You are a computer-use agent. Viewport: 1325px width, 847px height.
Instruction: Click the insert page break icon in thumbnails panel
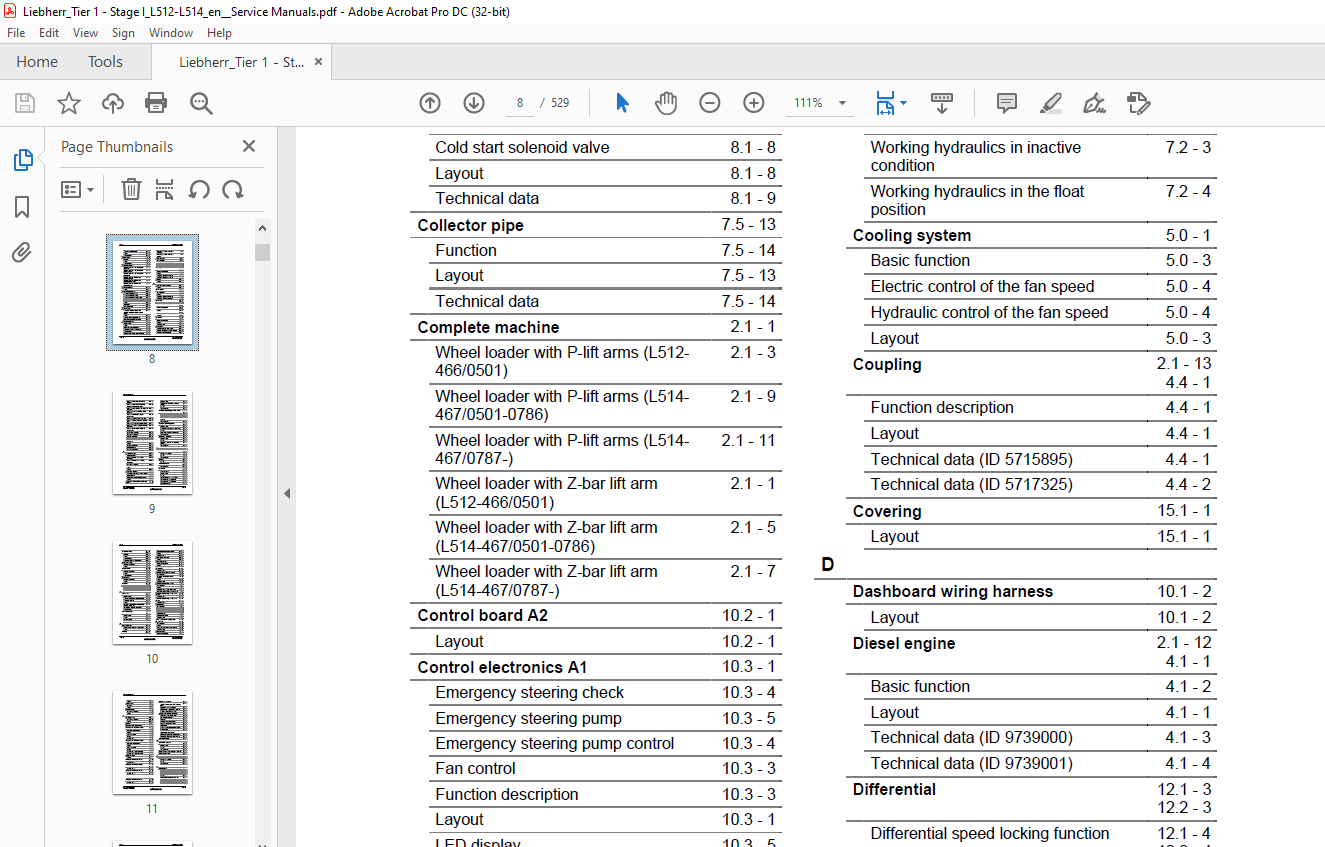(165, 189)
